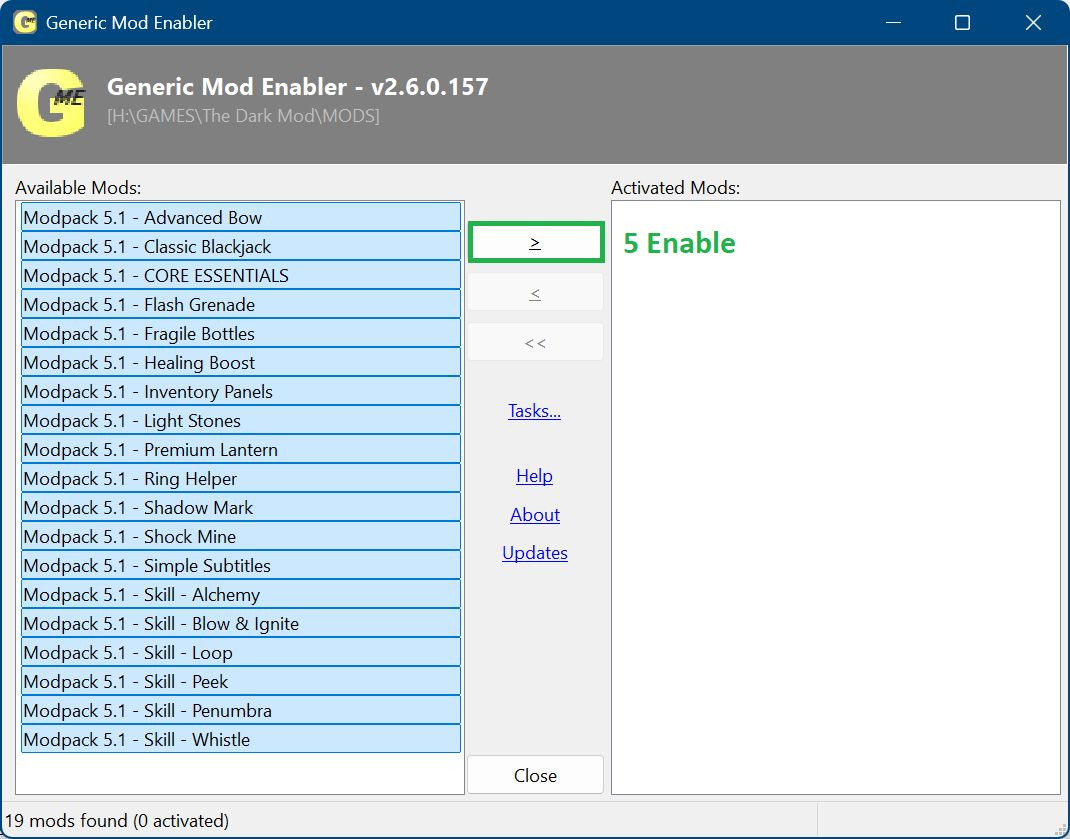This screenshot has height=839, width=1070.
Task: Select Modpack 5.1 - Shock Mine
Action: click(241, 537)
